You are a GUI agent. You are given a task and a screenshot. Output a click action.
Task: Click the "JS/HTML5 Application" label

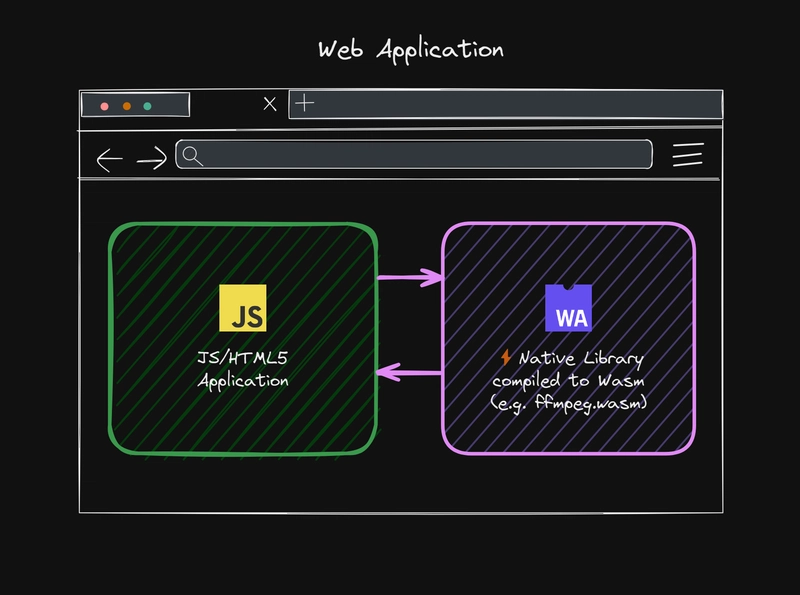click(243, 369)
